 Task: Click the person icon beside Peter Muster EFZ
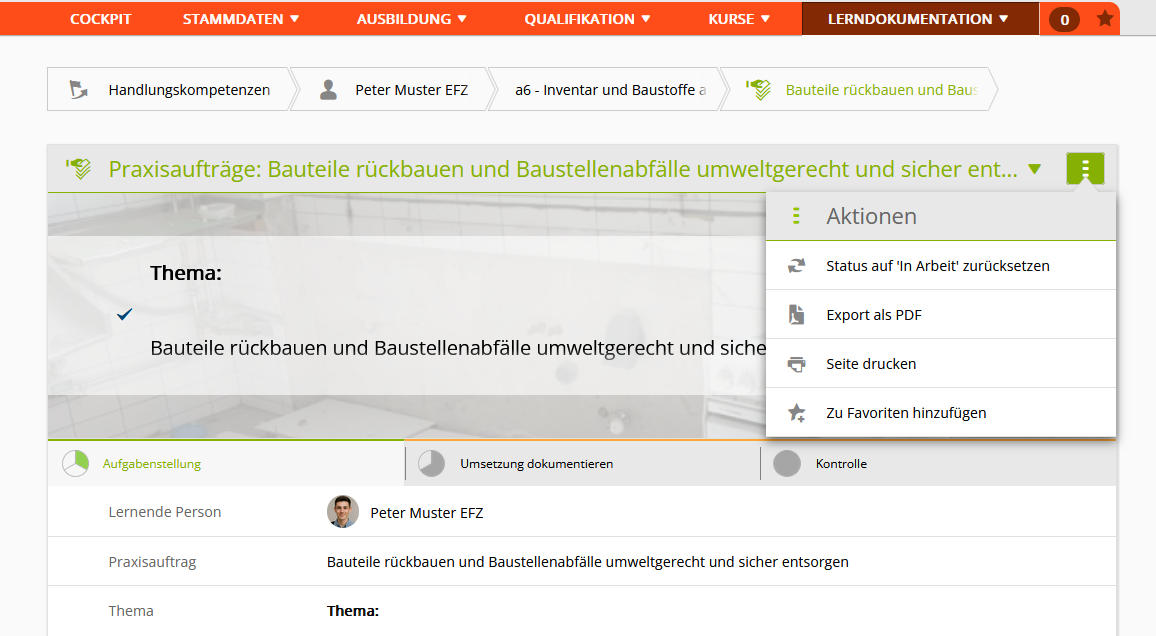[x=328, y=90]
